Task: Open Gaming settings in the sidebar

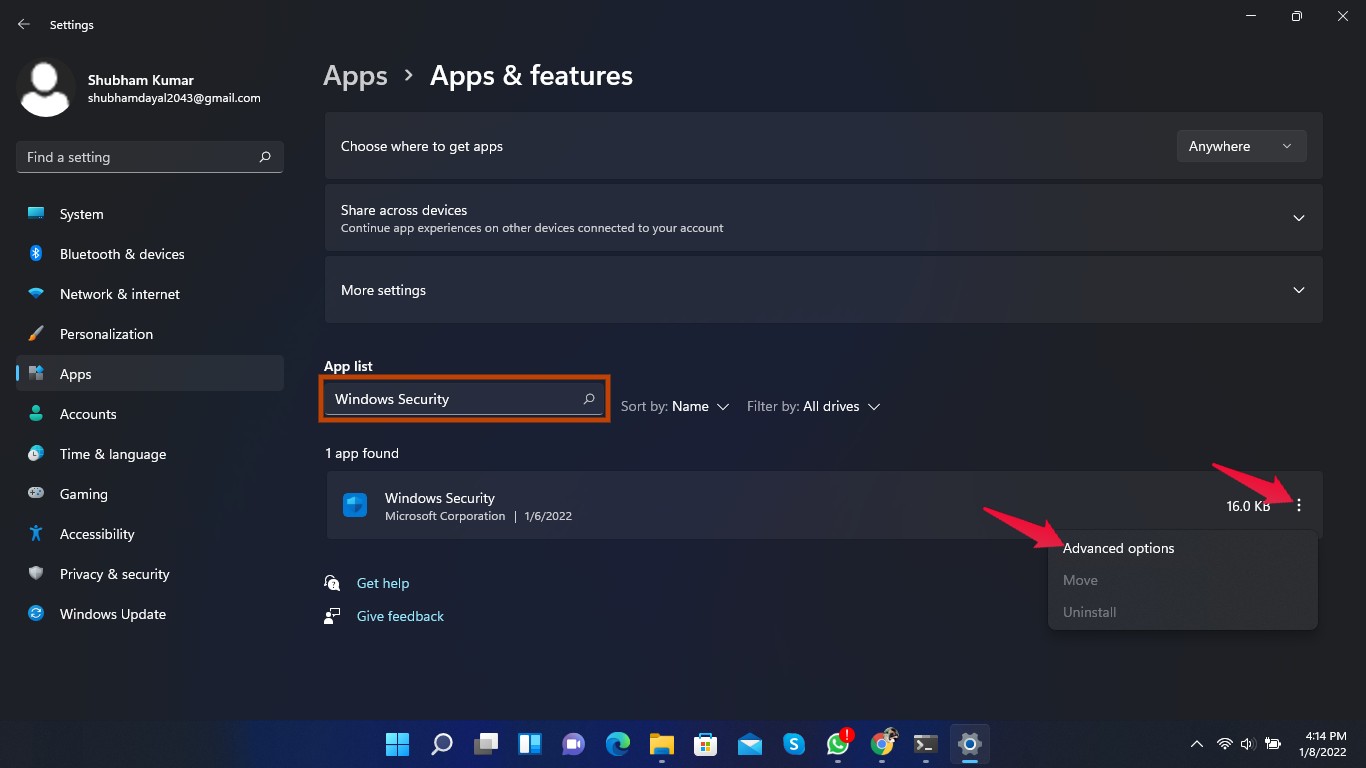Action: [x=150, y=494]
